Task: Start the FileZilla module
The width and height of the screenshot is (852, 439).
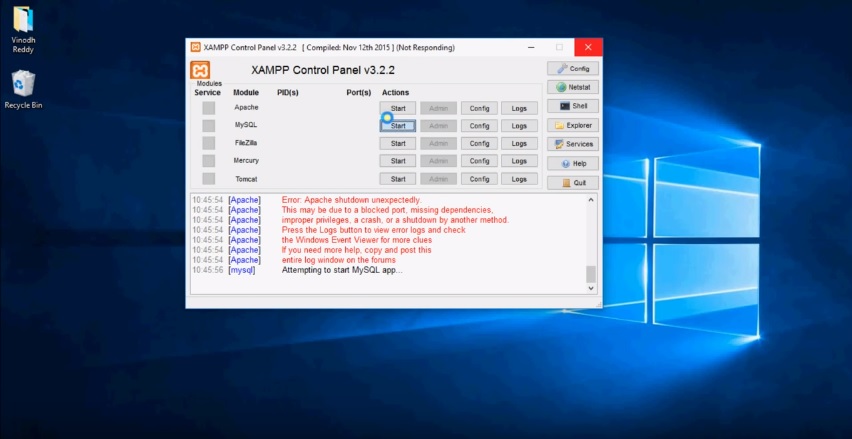Action: (398, 143)
